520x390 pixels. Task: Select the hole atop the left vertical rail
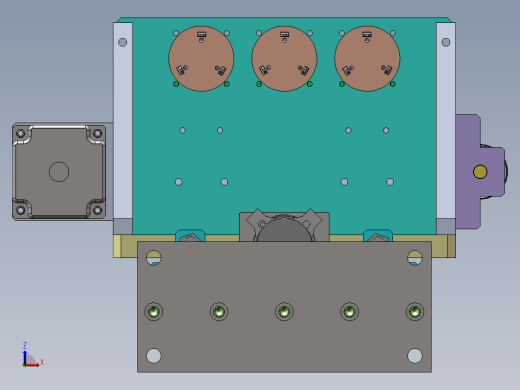click(123, 42)
